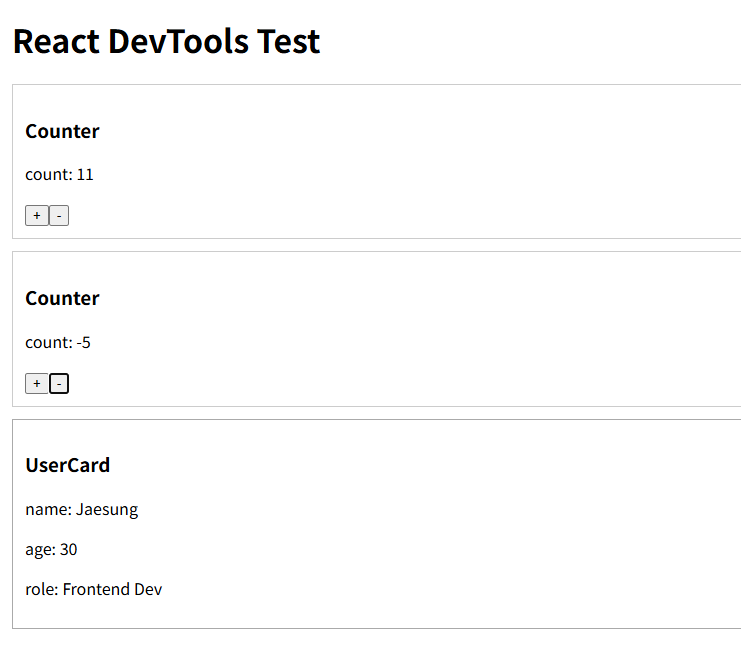
Task: Increment the counter showing count -5
Action: pyautogui.click(x=36, y=384)
